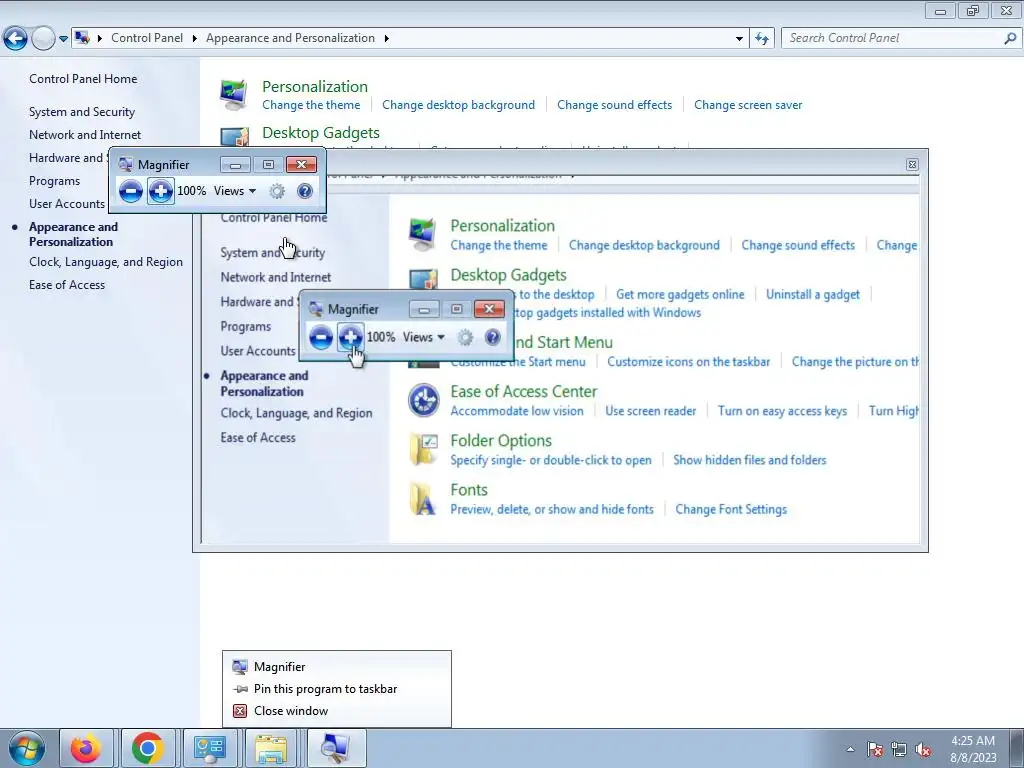Click the Magnifier taskbar button
Viewport: 1024px width, 768px height.
click(x=336, y=748)
